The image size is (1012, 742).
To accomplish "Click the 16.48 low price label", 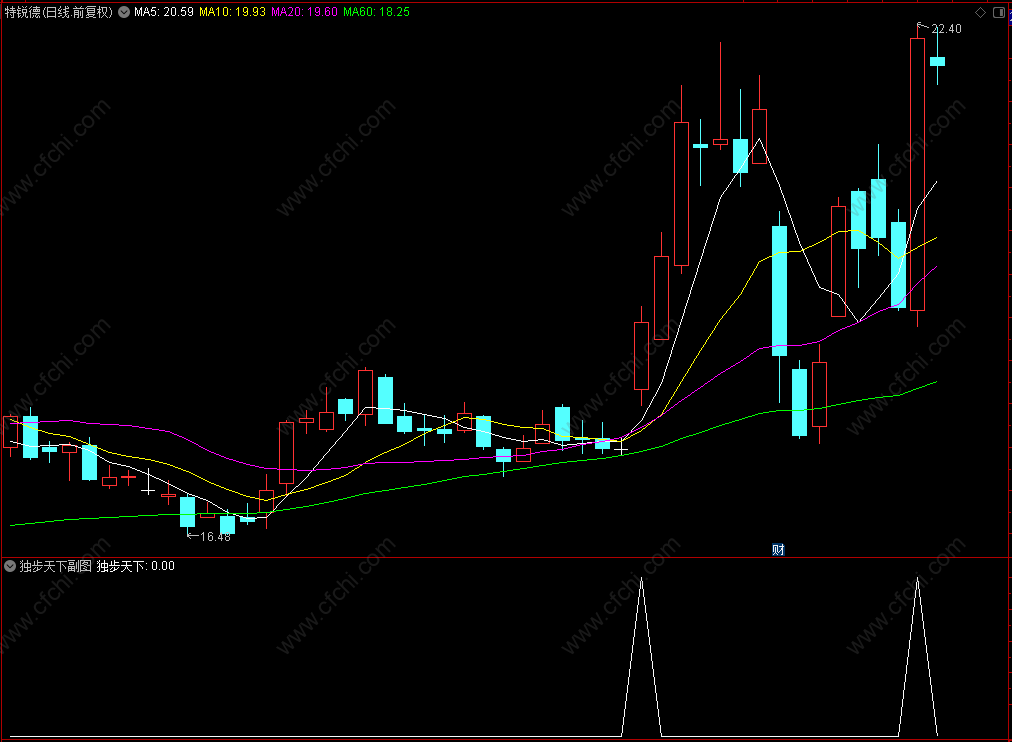I will (215, 537).
